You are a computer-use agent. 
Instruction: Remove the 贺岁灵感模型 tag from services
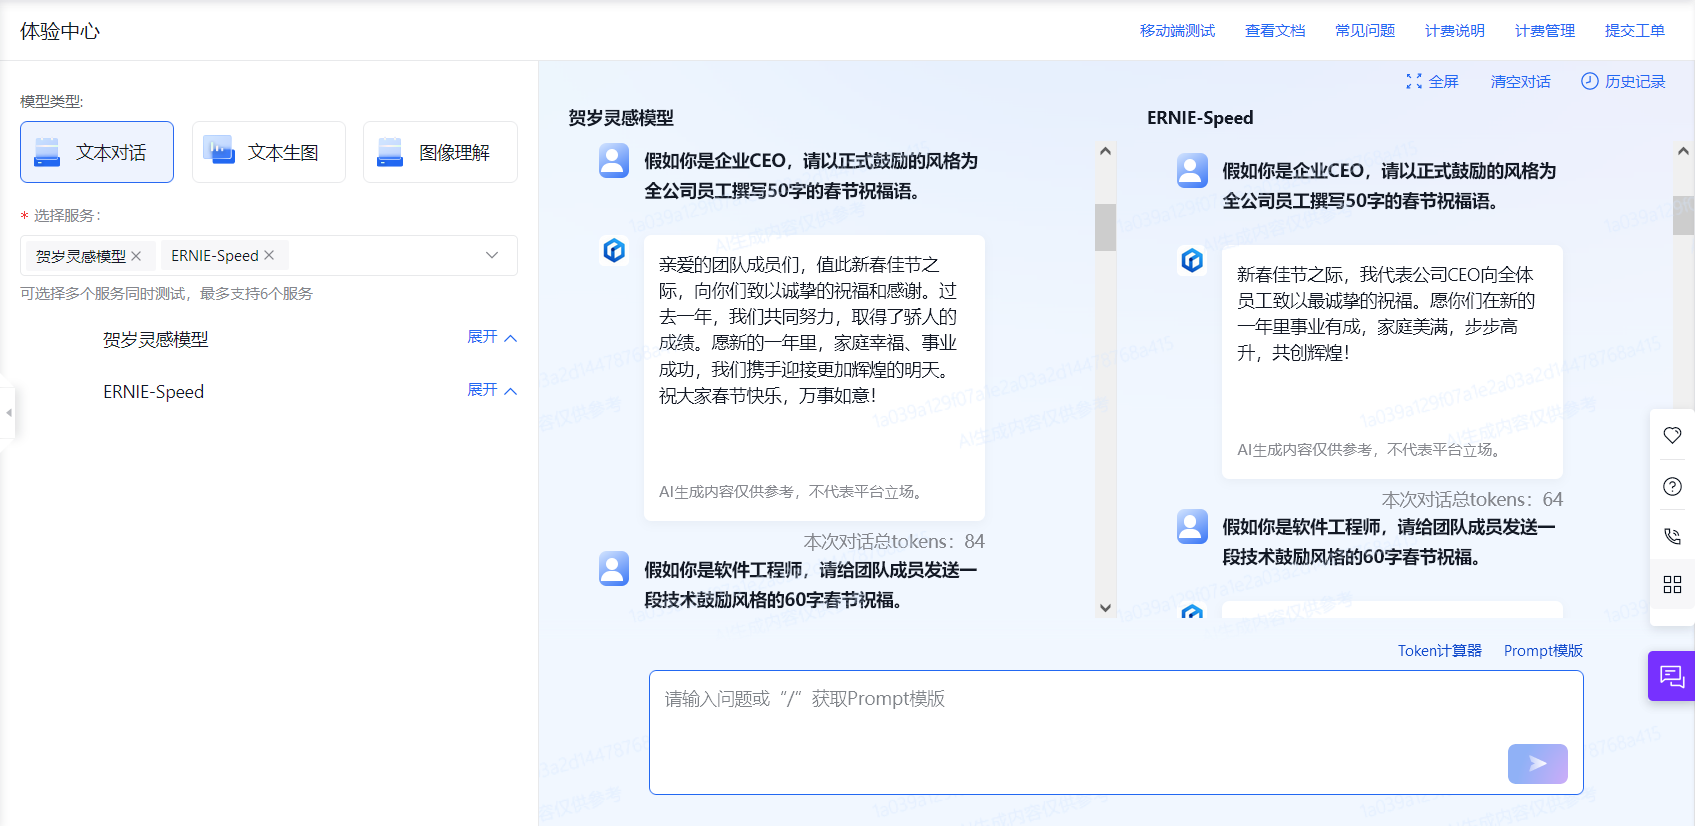coord(136,256)
